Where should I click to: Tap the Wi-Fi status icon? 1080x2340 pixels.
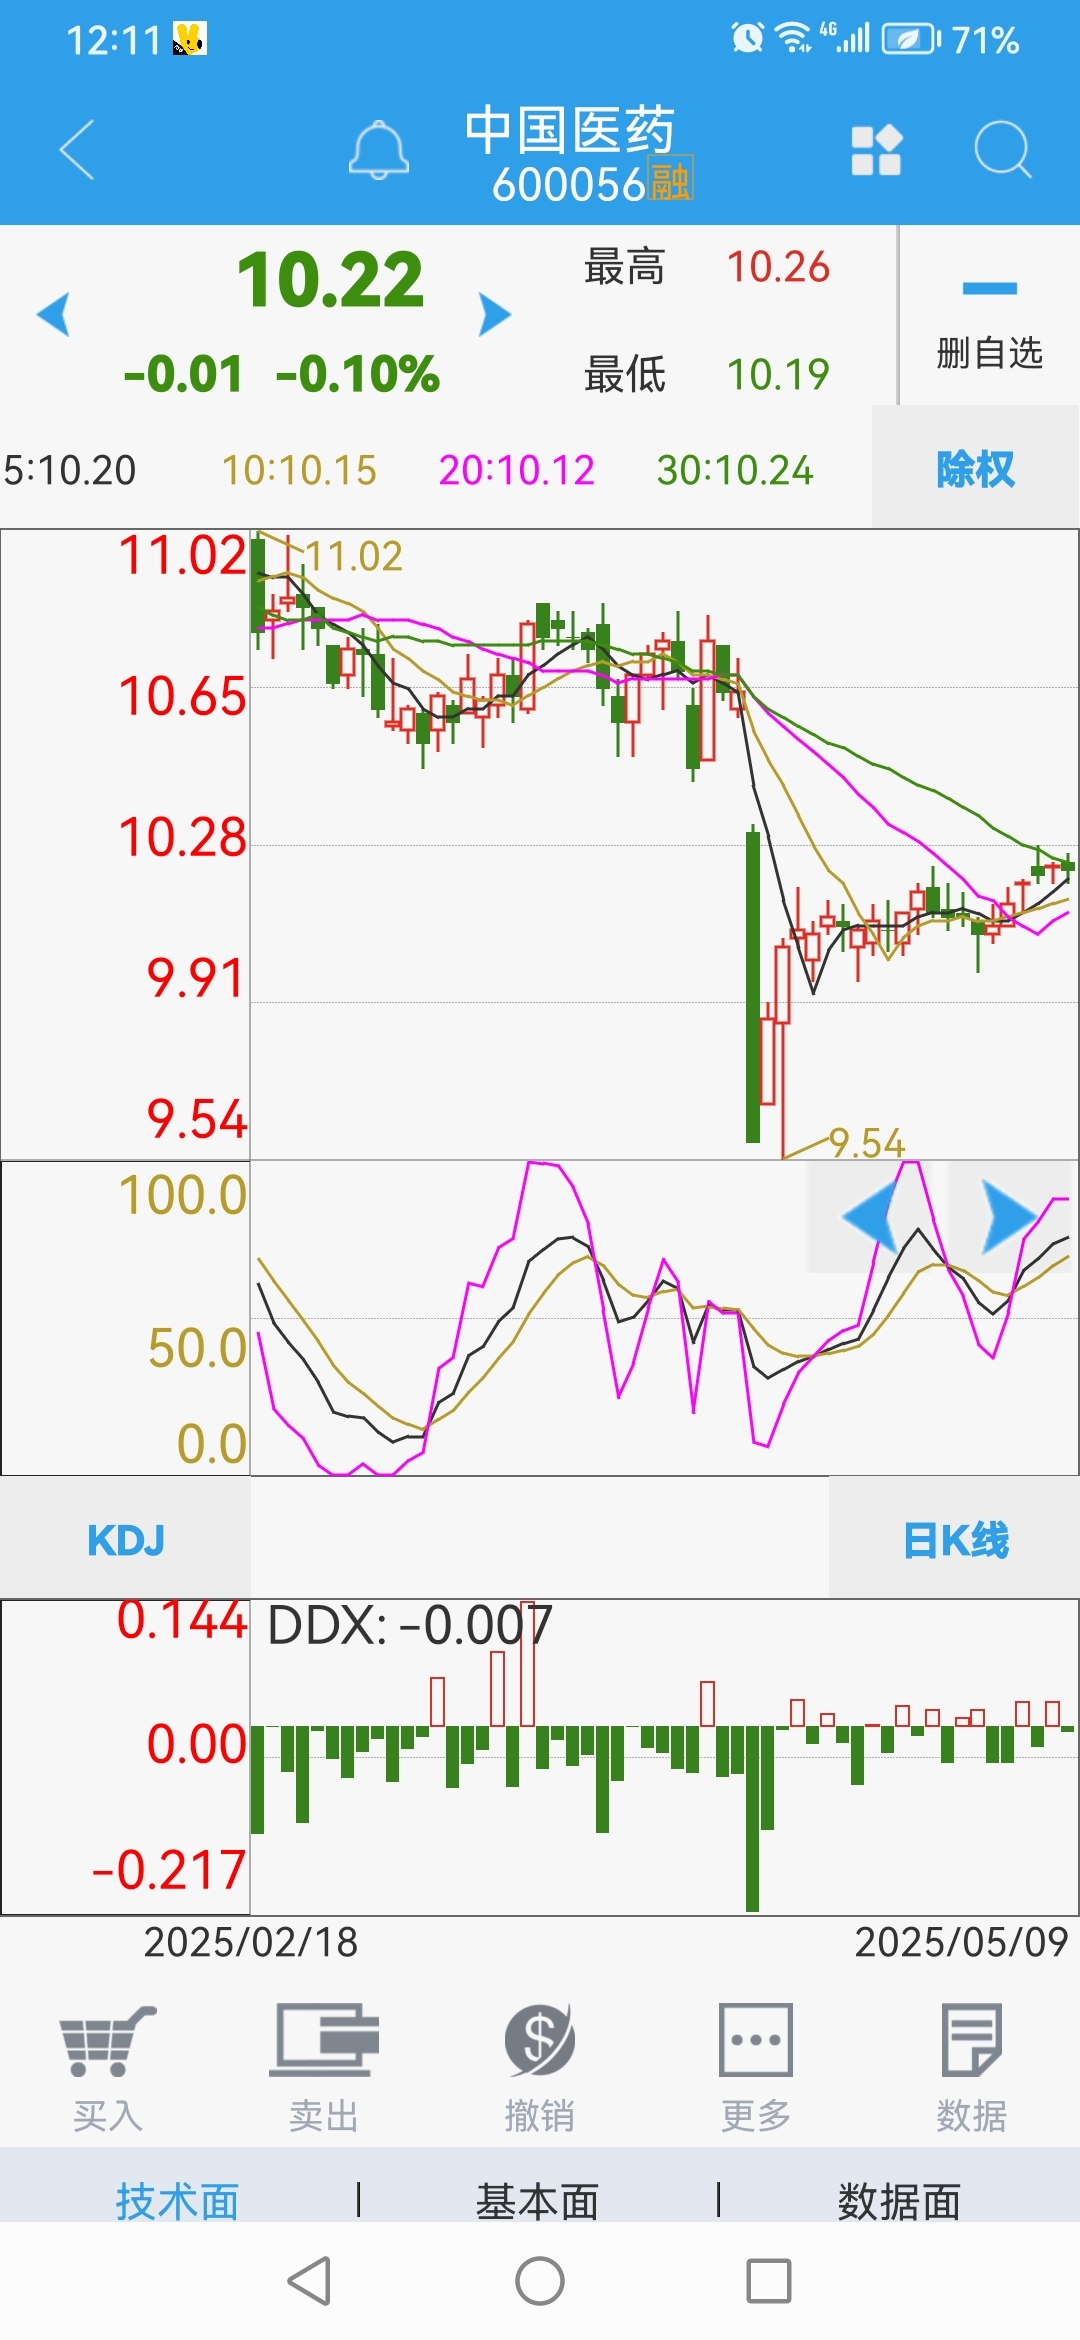coord(794,38)
